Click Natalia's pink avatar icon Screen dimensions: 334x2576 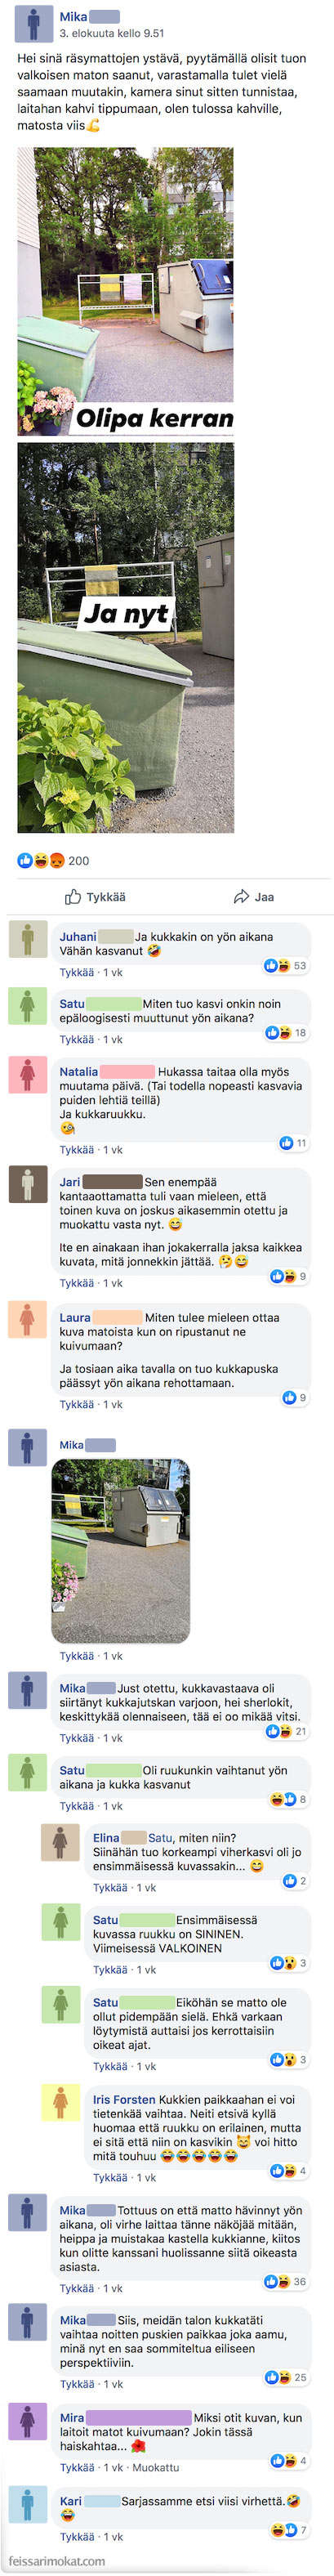tap(28, 1073)
